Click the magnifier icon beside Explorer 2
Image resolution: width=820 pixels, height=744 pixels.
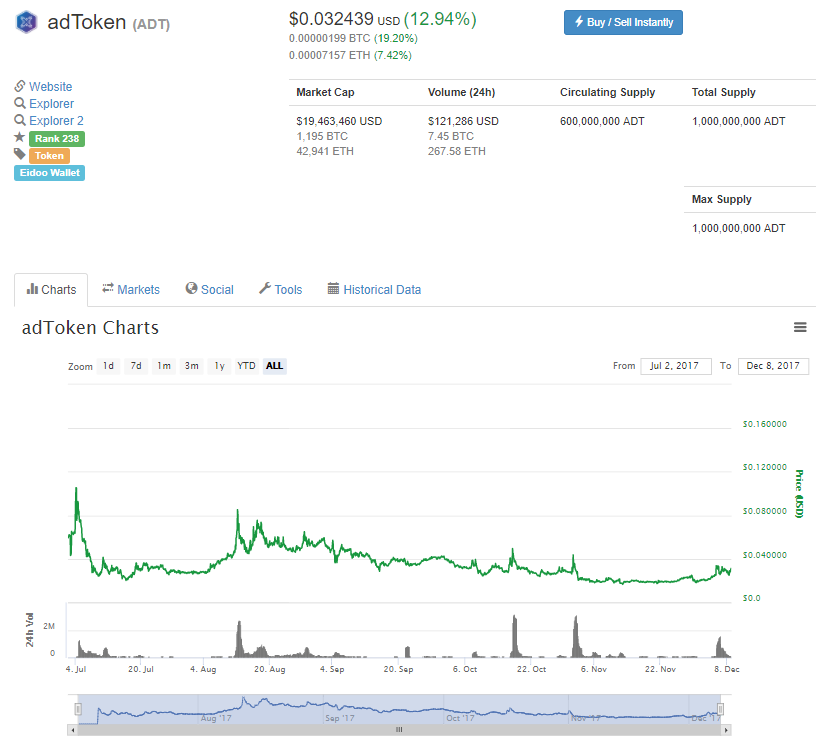(20, 120)
